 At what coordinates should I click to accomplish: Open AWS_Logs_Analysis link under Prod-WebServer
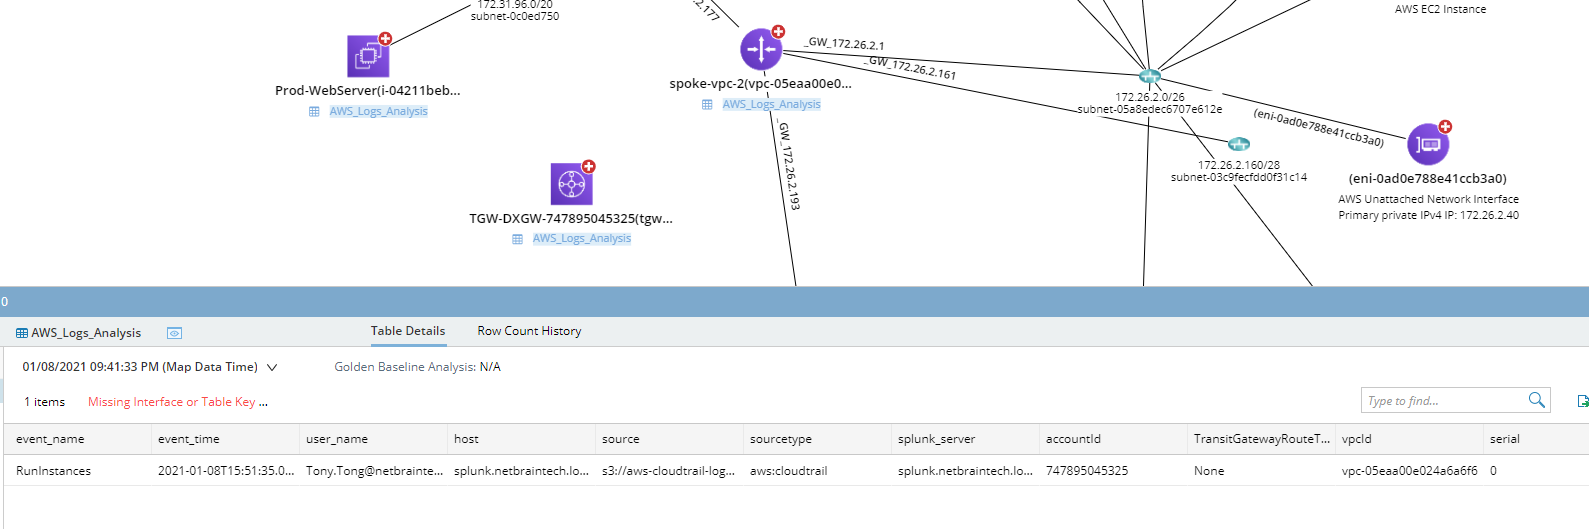coord(379,111)
